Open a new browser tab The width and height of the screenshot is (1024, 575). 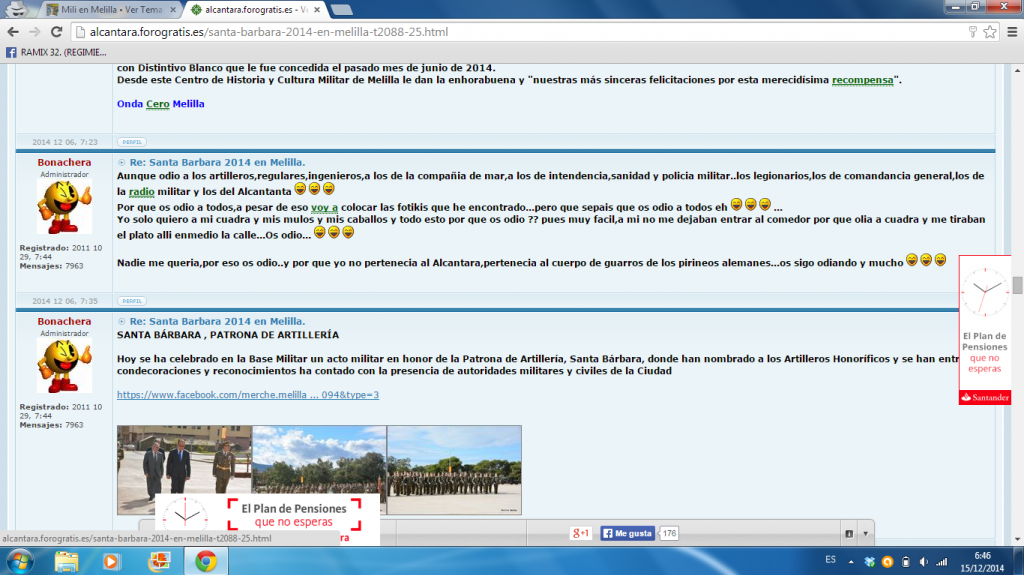pos(341,10)
